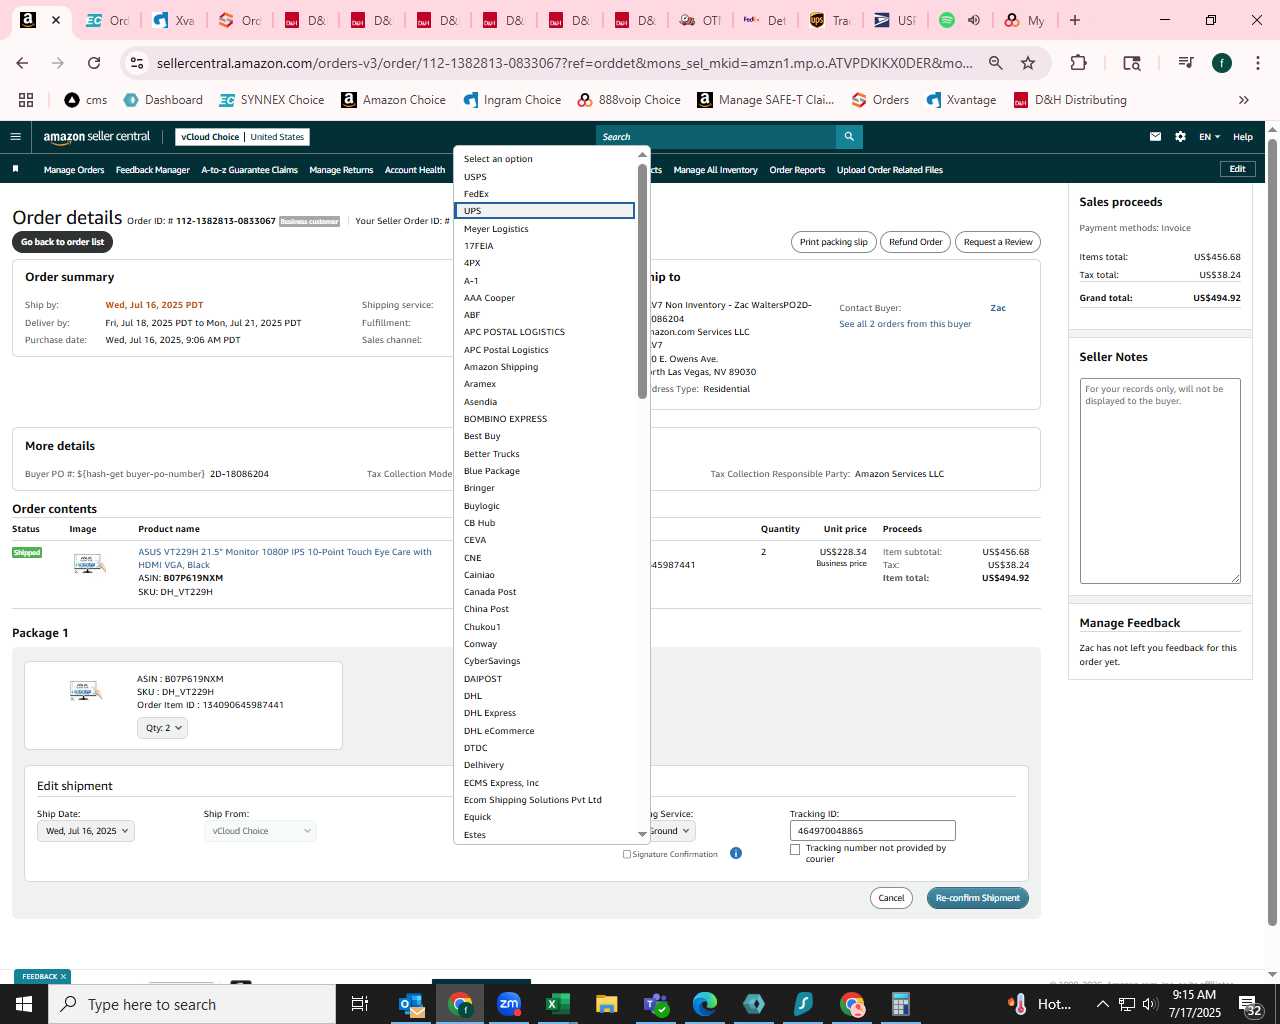Open Account Health in navigation bar
1280x1024 pixels.
415,170
